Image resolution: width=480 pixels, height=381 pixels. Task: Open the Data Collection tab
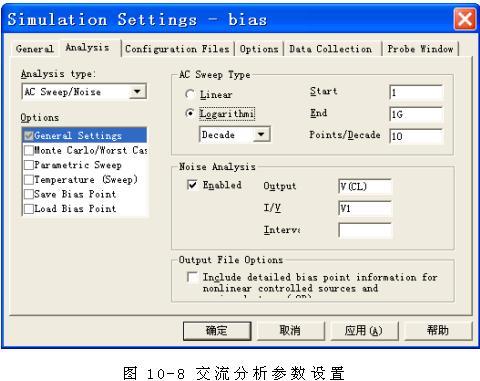[330, 49]
